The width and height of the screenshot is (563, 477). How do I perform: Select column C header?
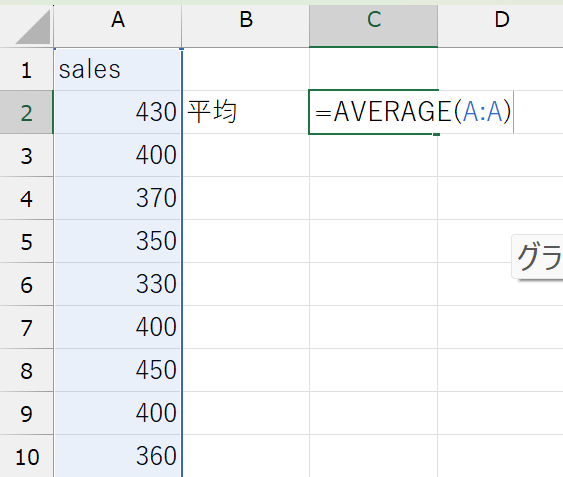[373, 26]
